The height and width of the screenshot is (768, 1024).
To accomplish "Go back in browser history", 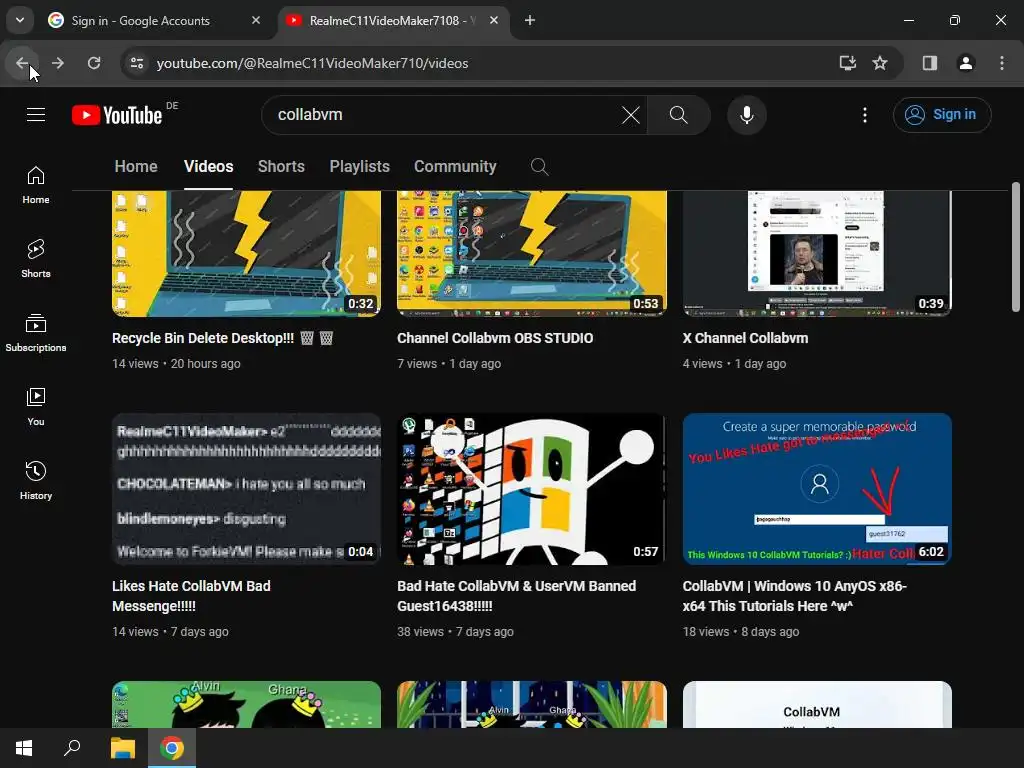I will pos(22,63).
